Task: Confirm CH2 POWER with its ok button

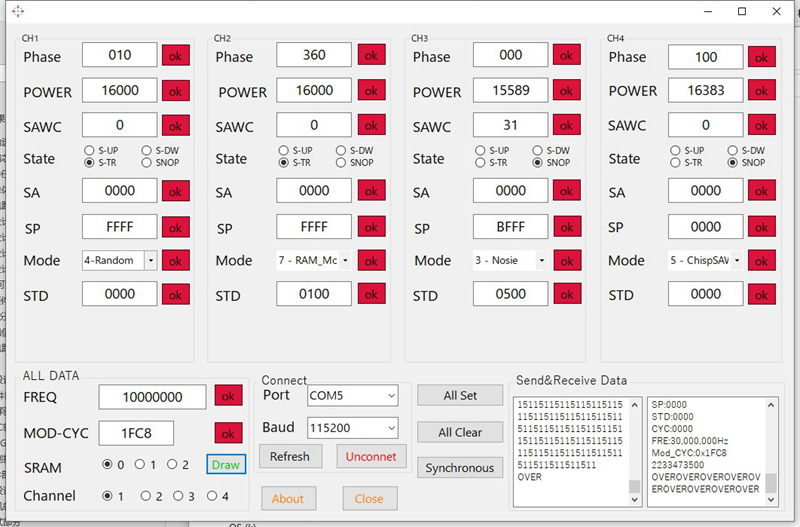Action: pyautogui.click(x=371, y=91)
